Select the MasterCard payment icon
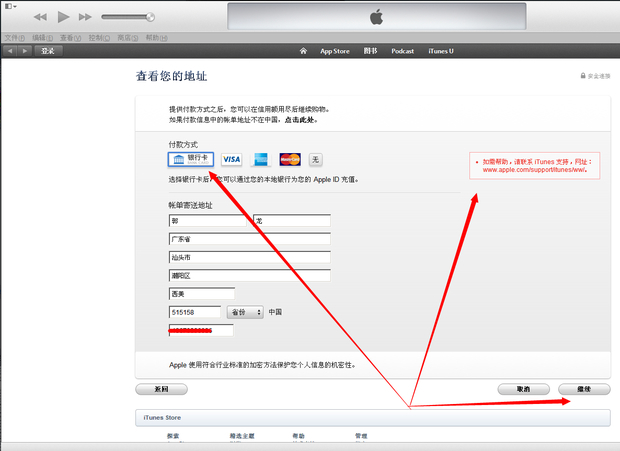 tap(290, 159)
